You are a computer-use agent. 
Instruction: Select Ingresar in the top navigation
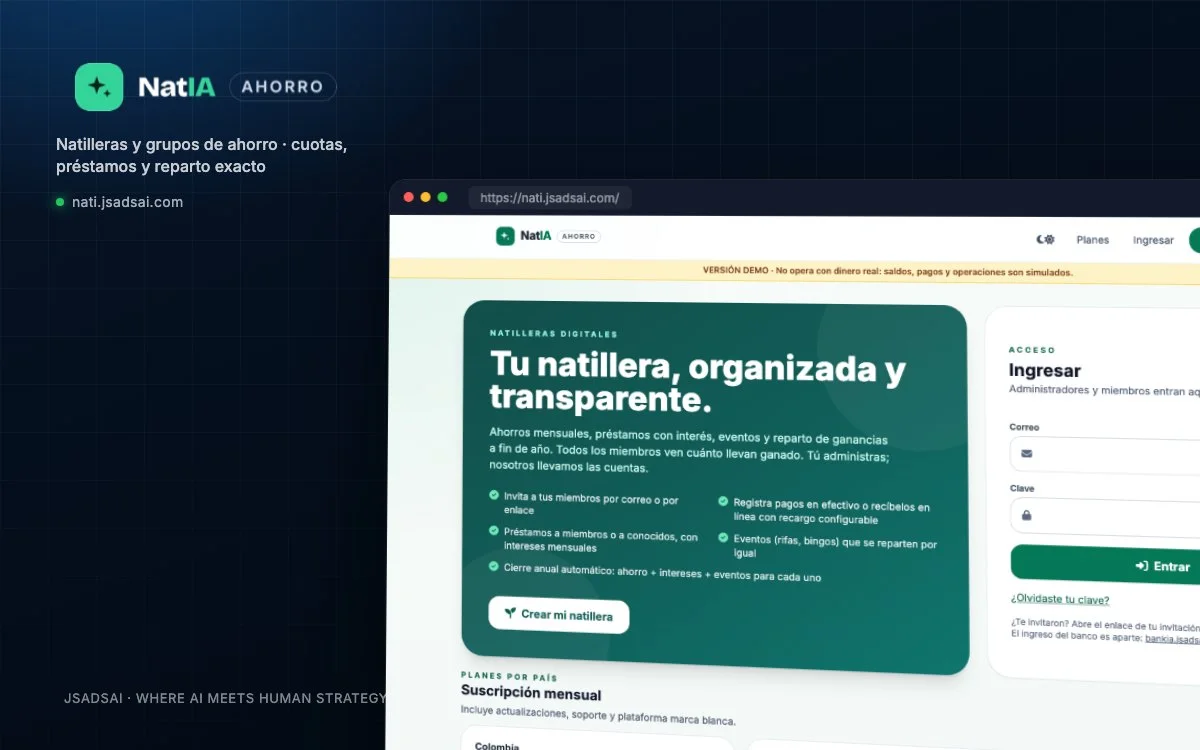point(1153,240)
